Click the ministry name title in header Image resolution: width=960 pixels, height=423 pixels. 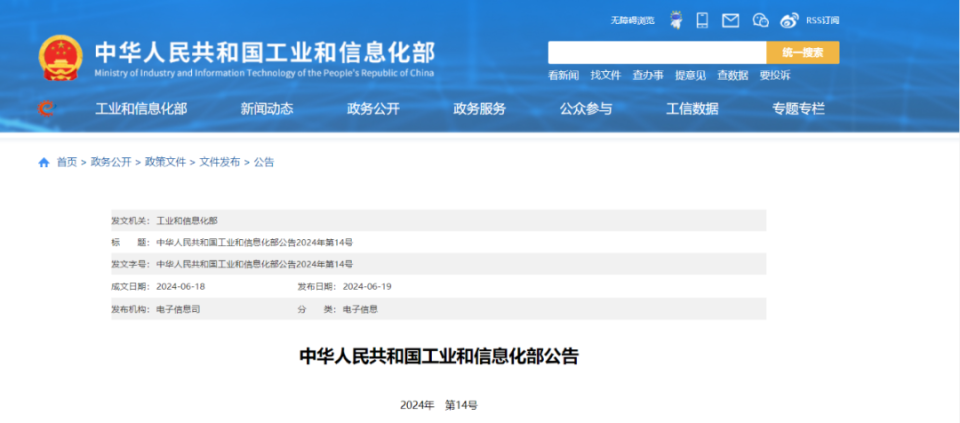[x=264, y=52]
